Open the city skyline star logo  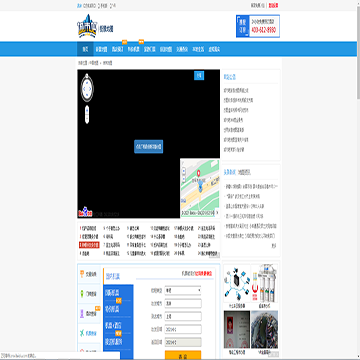pos(88,26)
